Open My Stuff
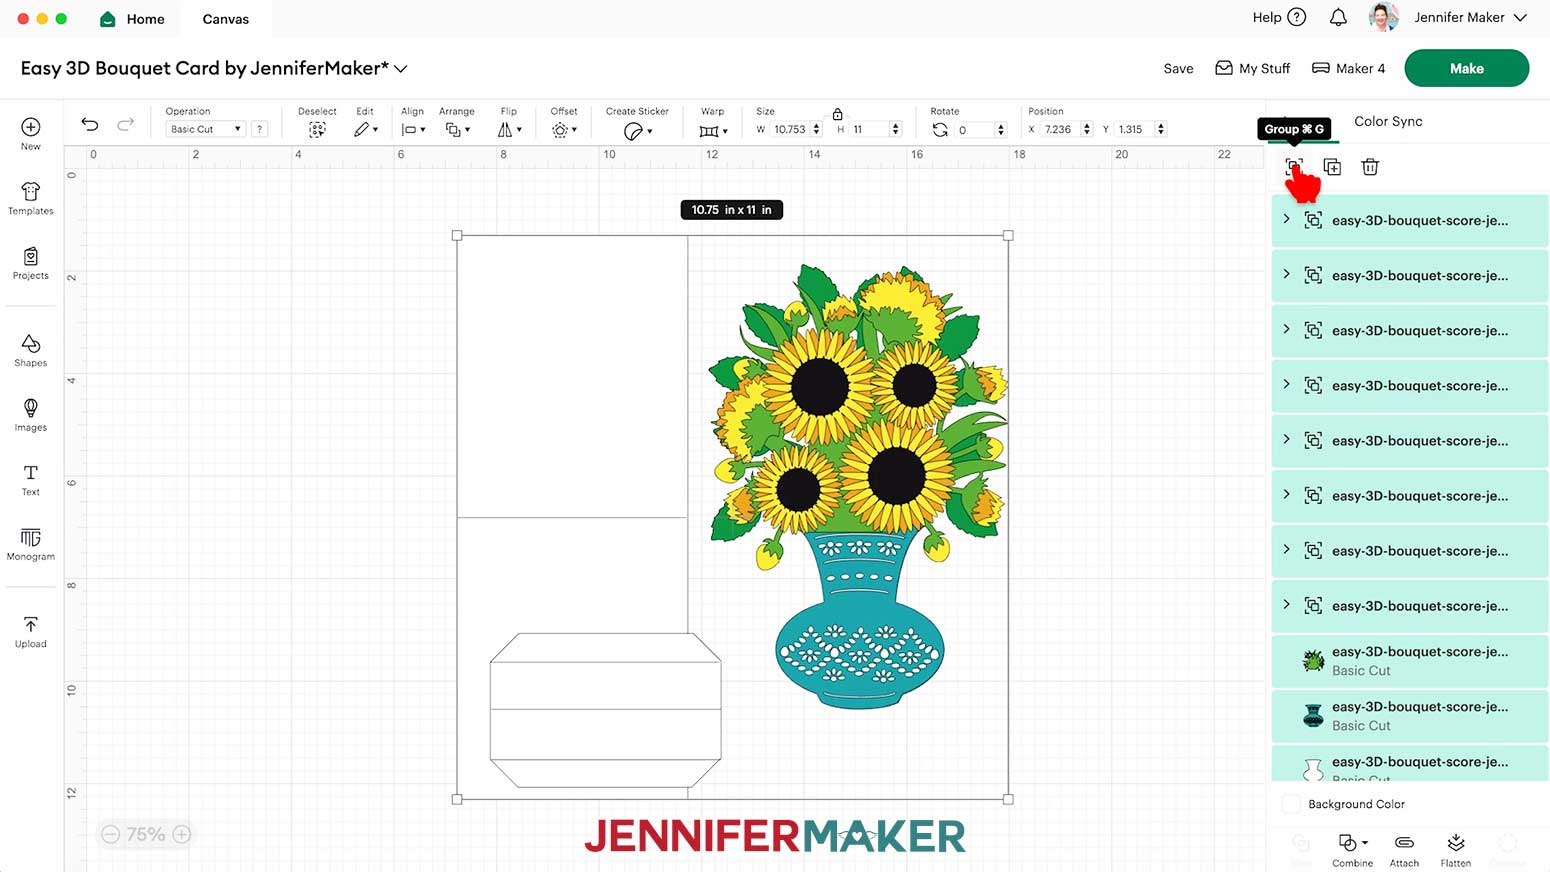Screen dimensions: 1550x872 (x=1252, y=68)
